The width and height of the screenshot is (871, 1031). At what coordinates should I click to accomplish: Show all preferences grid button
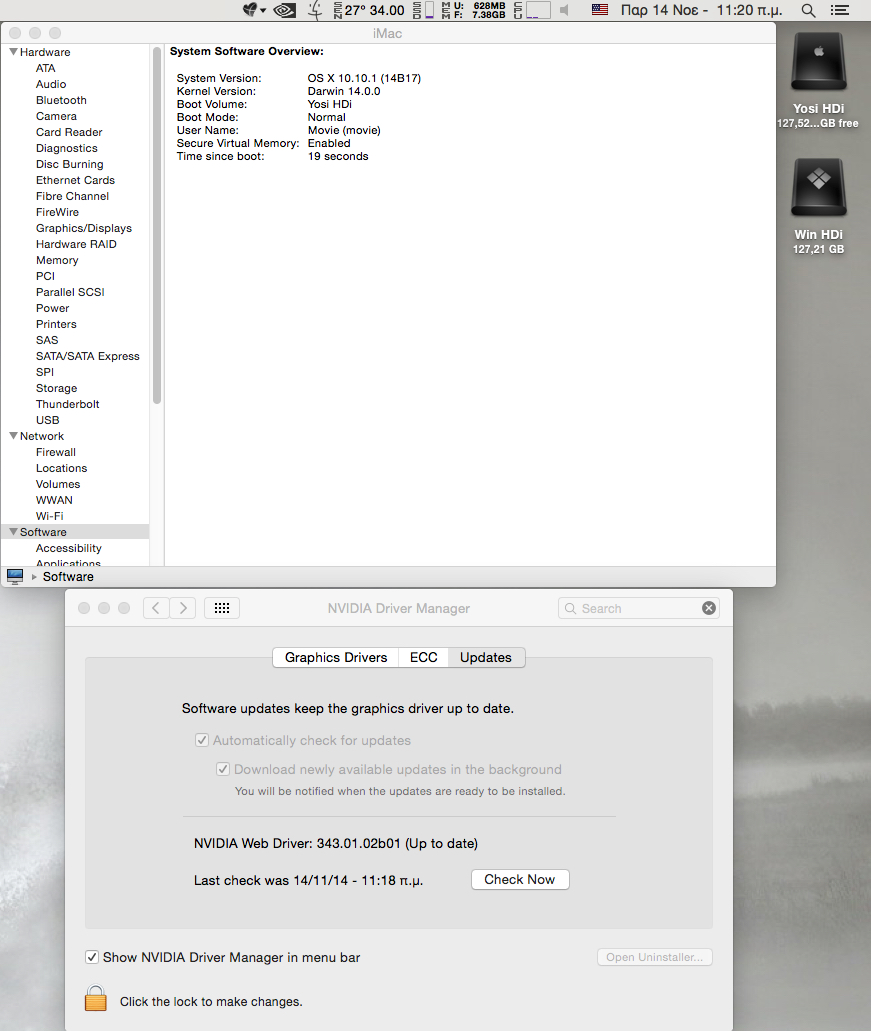pos(222,608)
